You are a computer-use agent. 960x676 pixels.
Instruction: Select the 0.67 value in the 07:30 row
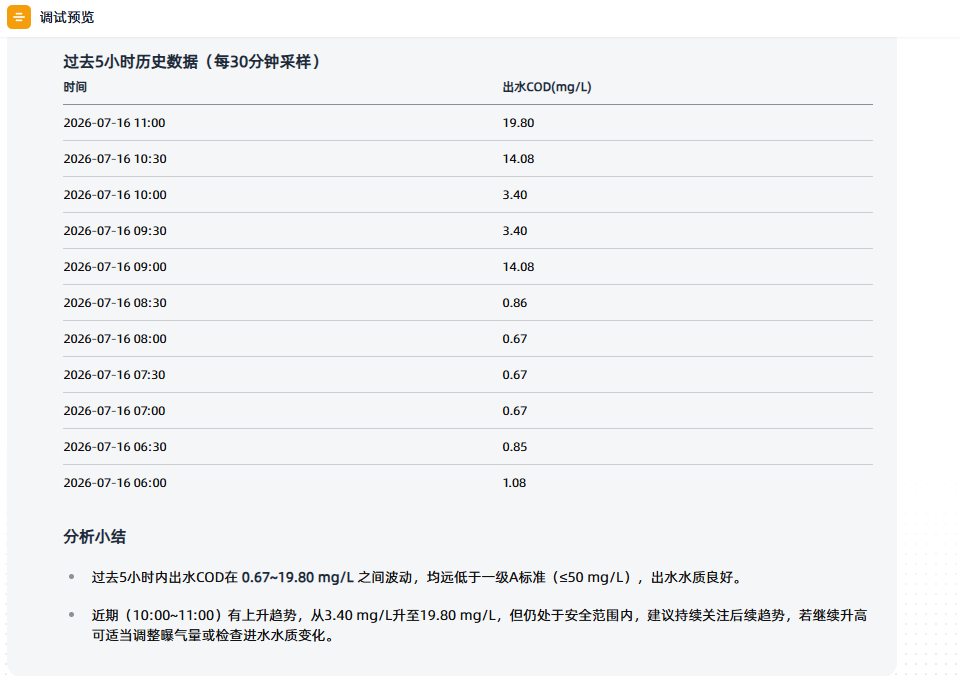click(x=514, y=375)
